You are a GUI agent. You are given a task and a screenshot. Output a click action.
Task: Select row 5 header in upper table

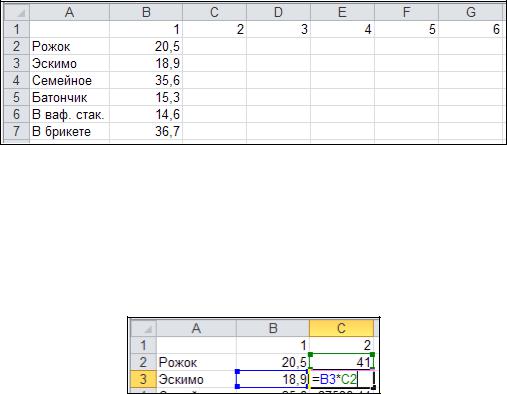(16, 97)
